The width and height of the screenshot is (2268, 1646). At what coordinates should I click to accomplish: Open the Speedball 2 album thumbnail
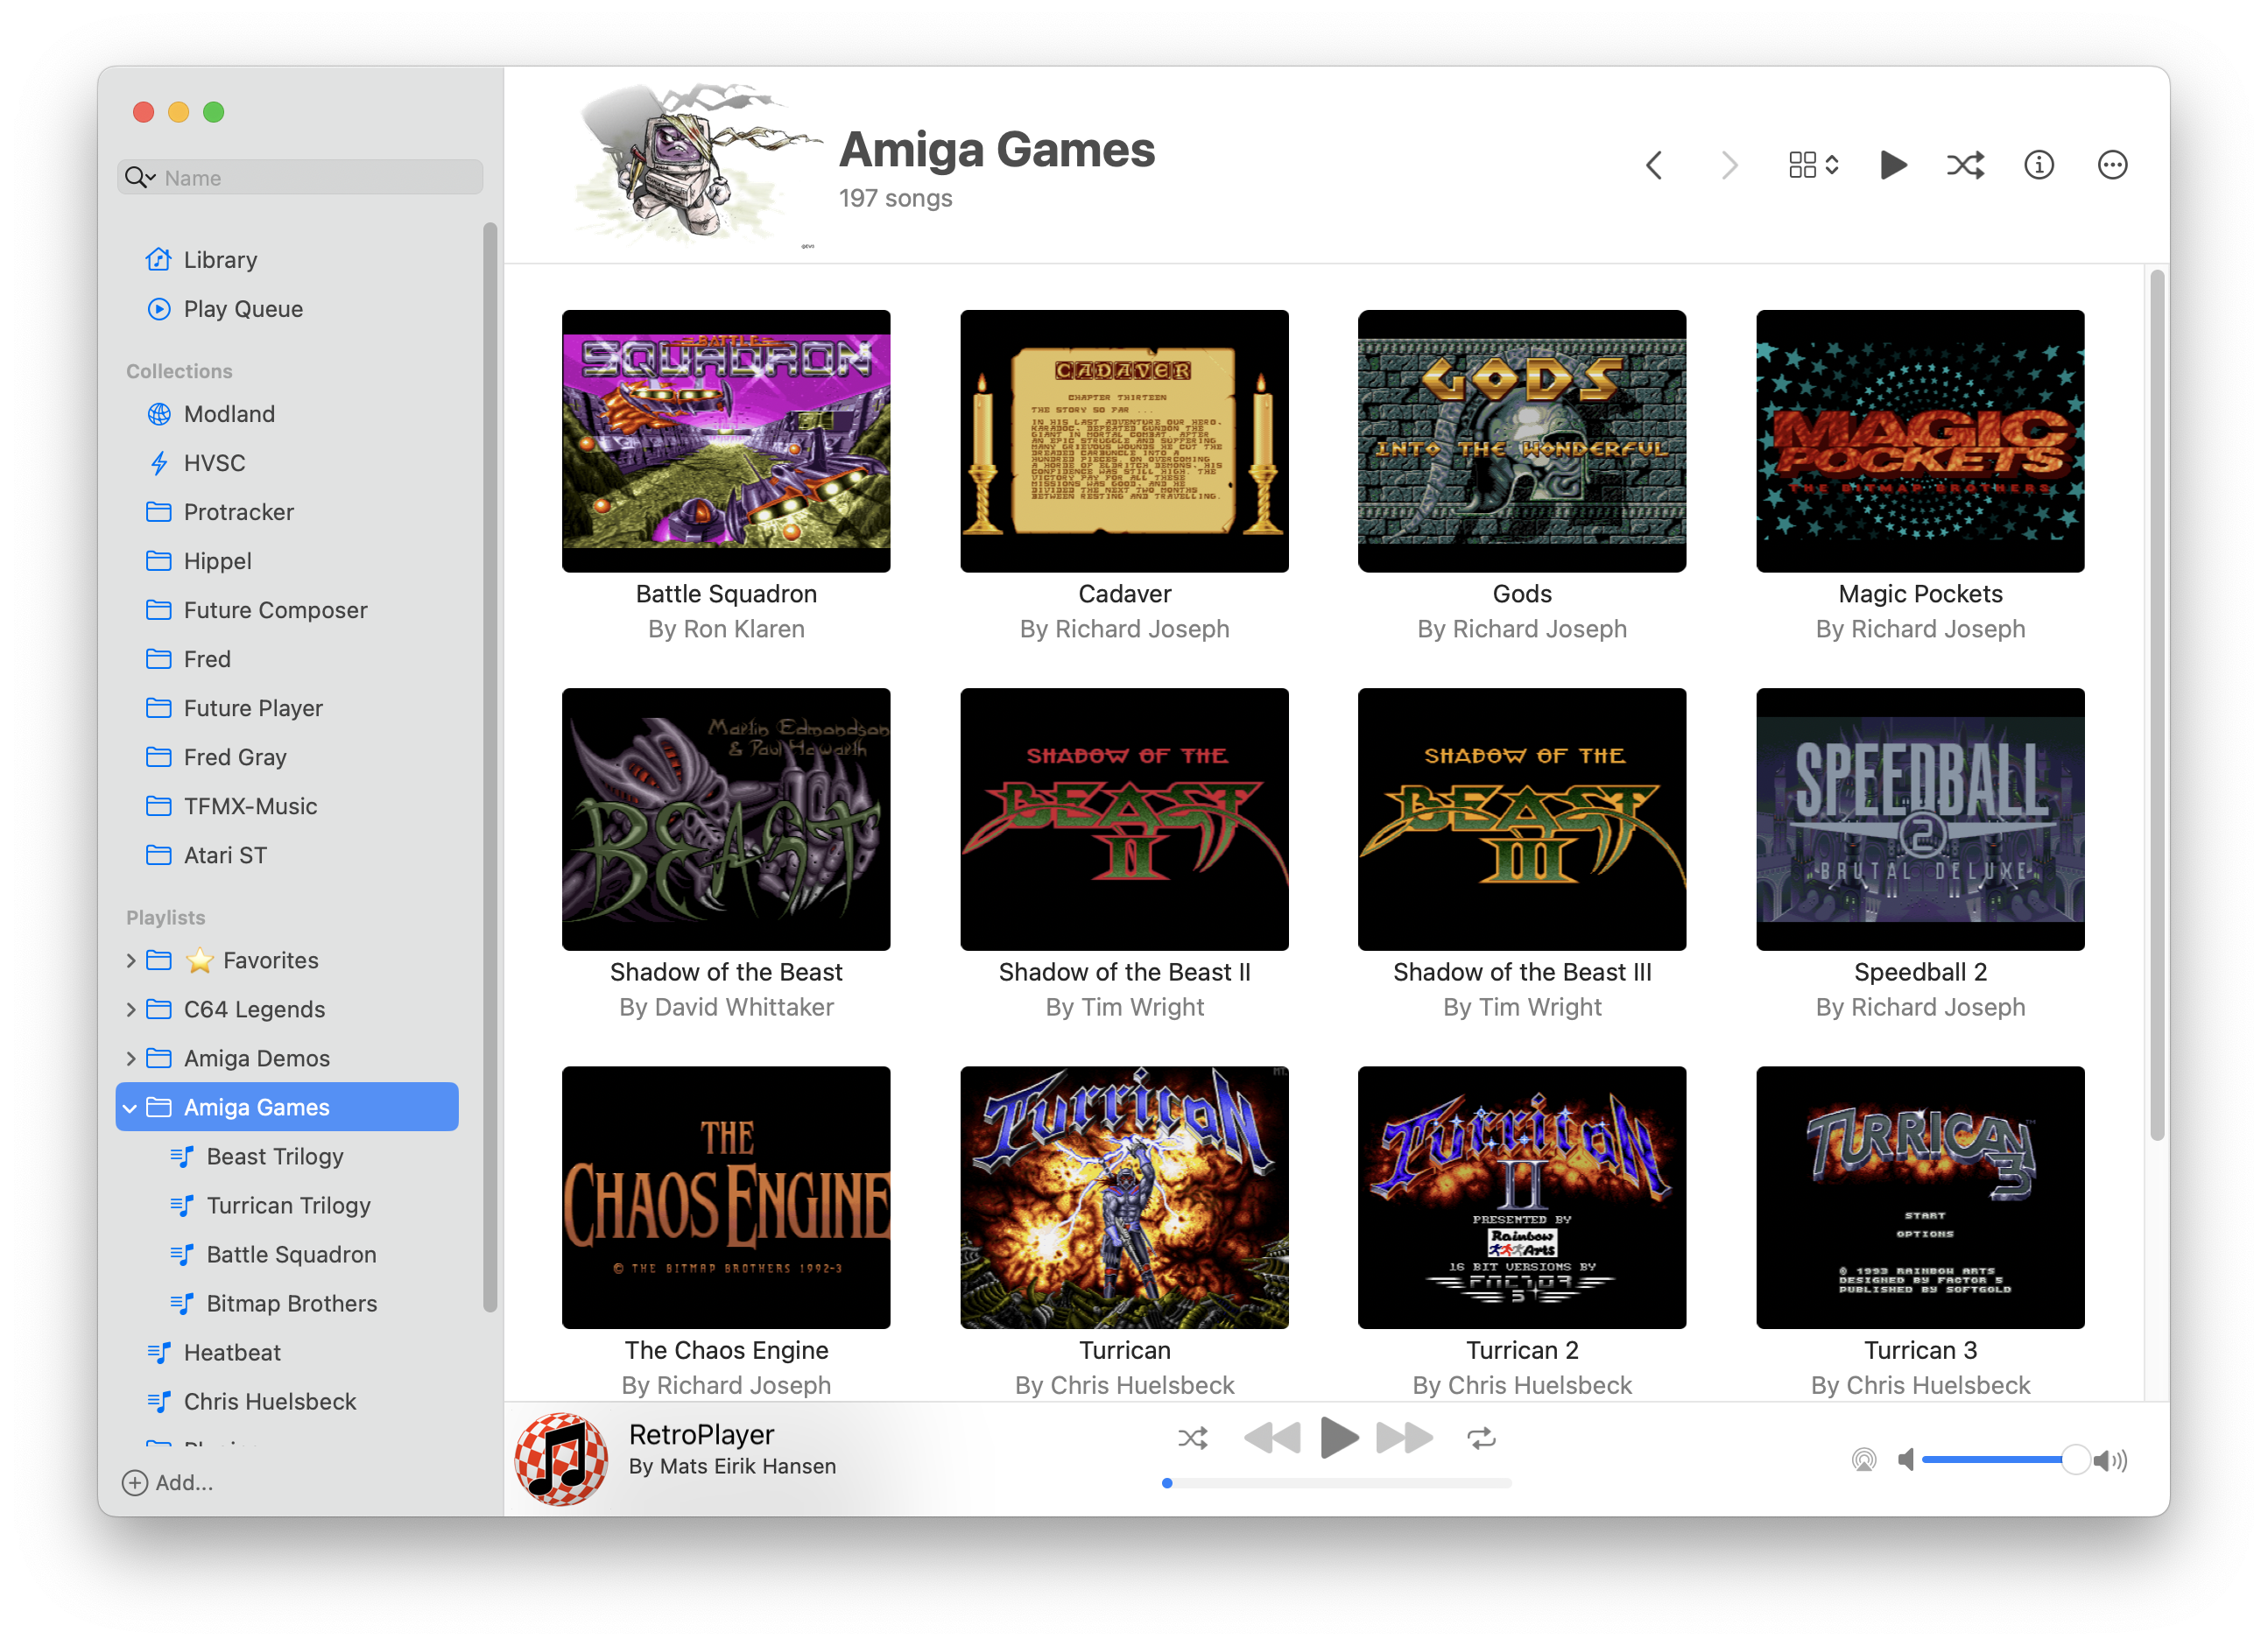pos(1919,819)
